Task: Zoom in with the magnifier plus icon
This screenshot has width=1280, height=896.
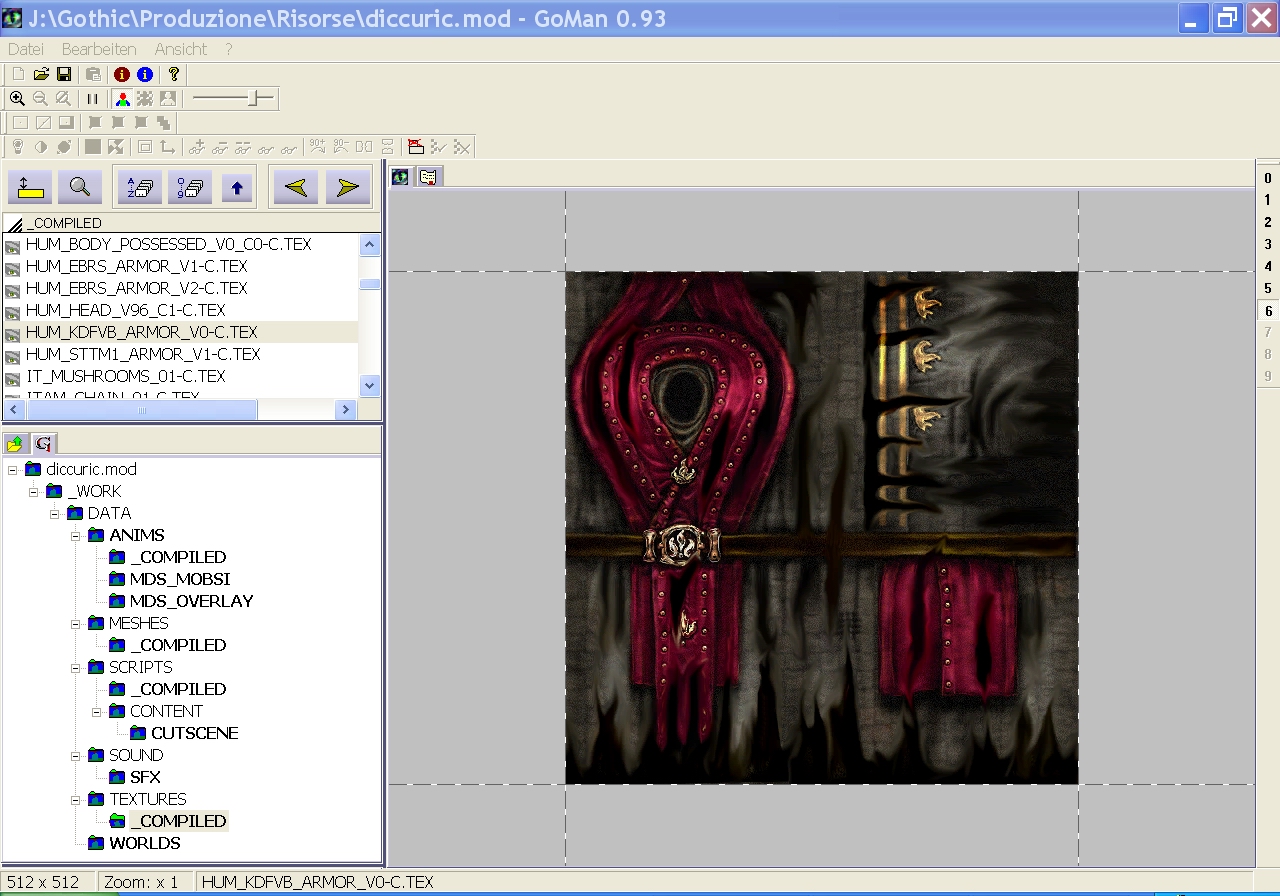Action: point(17,98)
